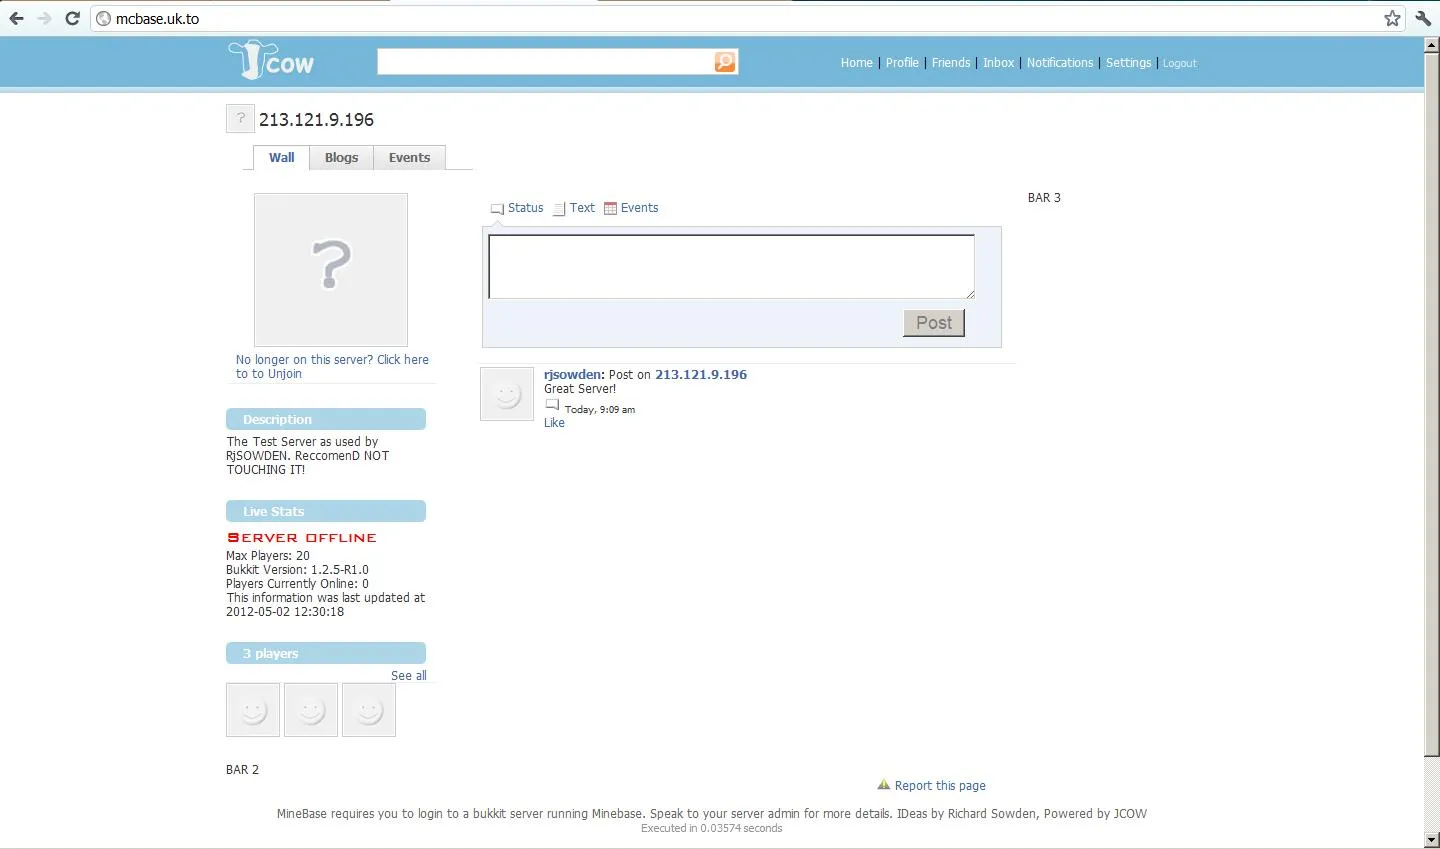
Task: Open rjsowden's smiley avatar on the post
Action: pos(507,394)
